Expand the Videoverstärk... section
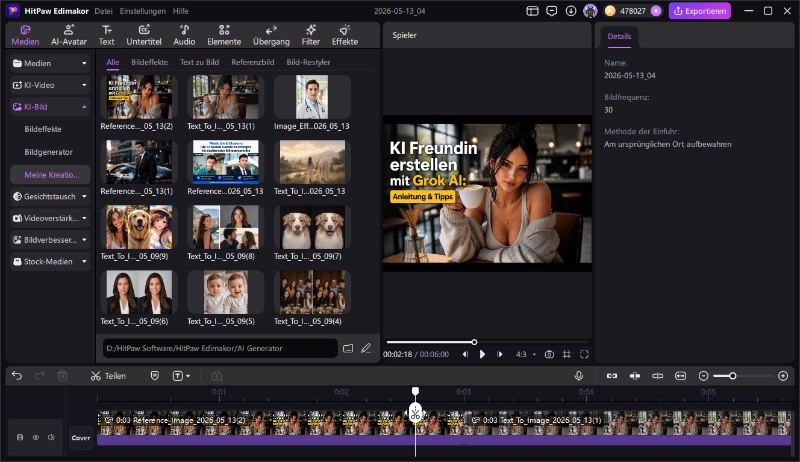The height and width of the screenshot is (462, 800). (49, 218)
